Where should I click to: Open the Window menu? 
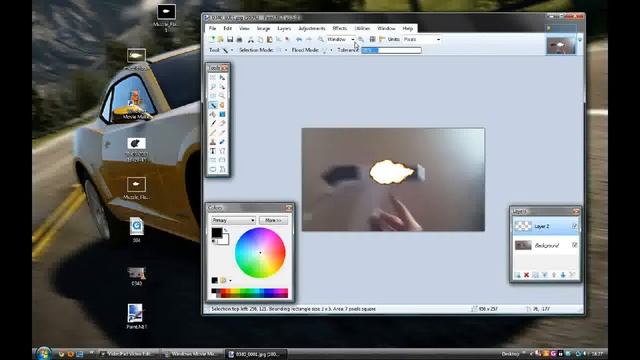(386, 29)
